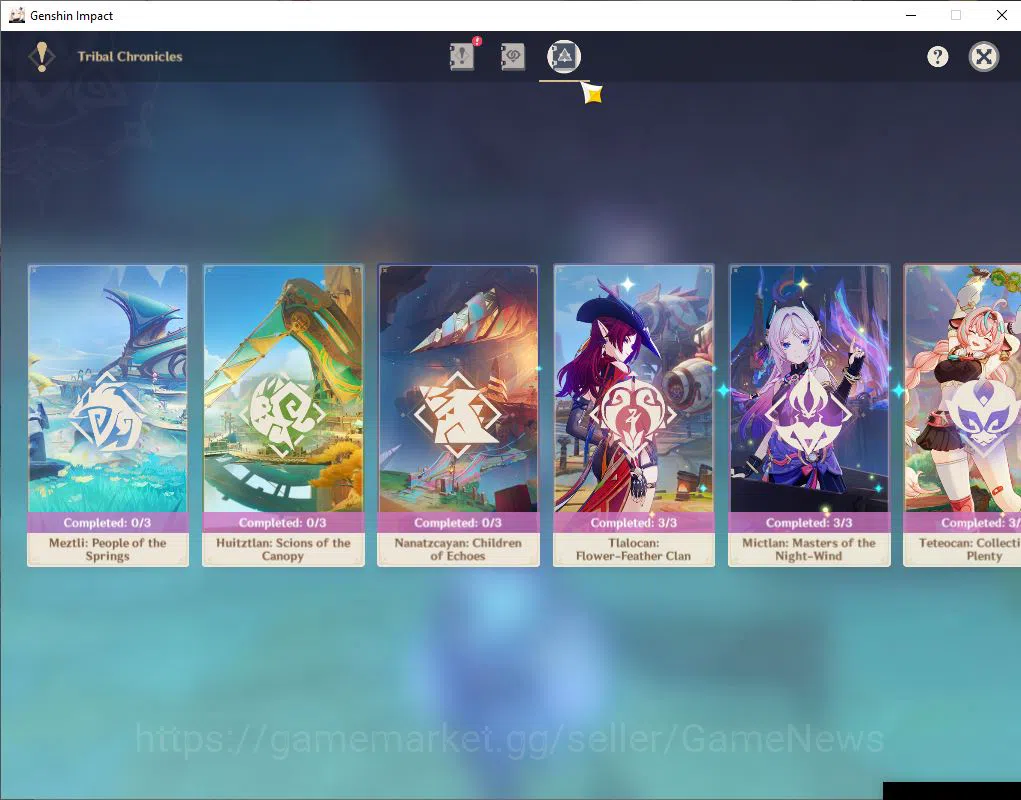1021x800 pixels.
Task: Select the Tribal Chronicles tab icon
Action: tap(563, 57)
